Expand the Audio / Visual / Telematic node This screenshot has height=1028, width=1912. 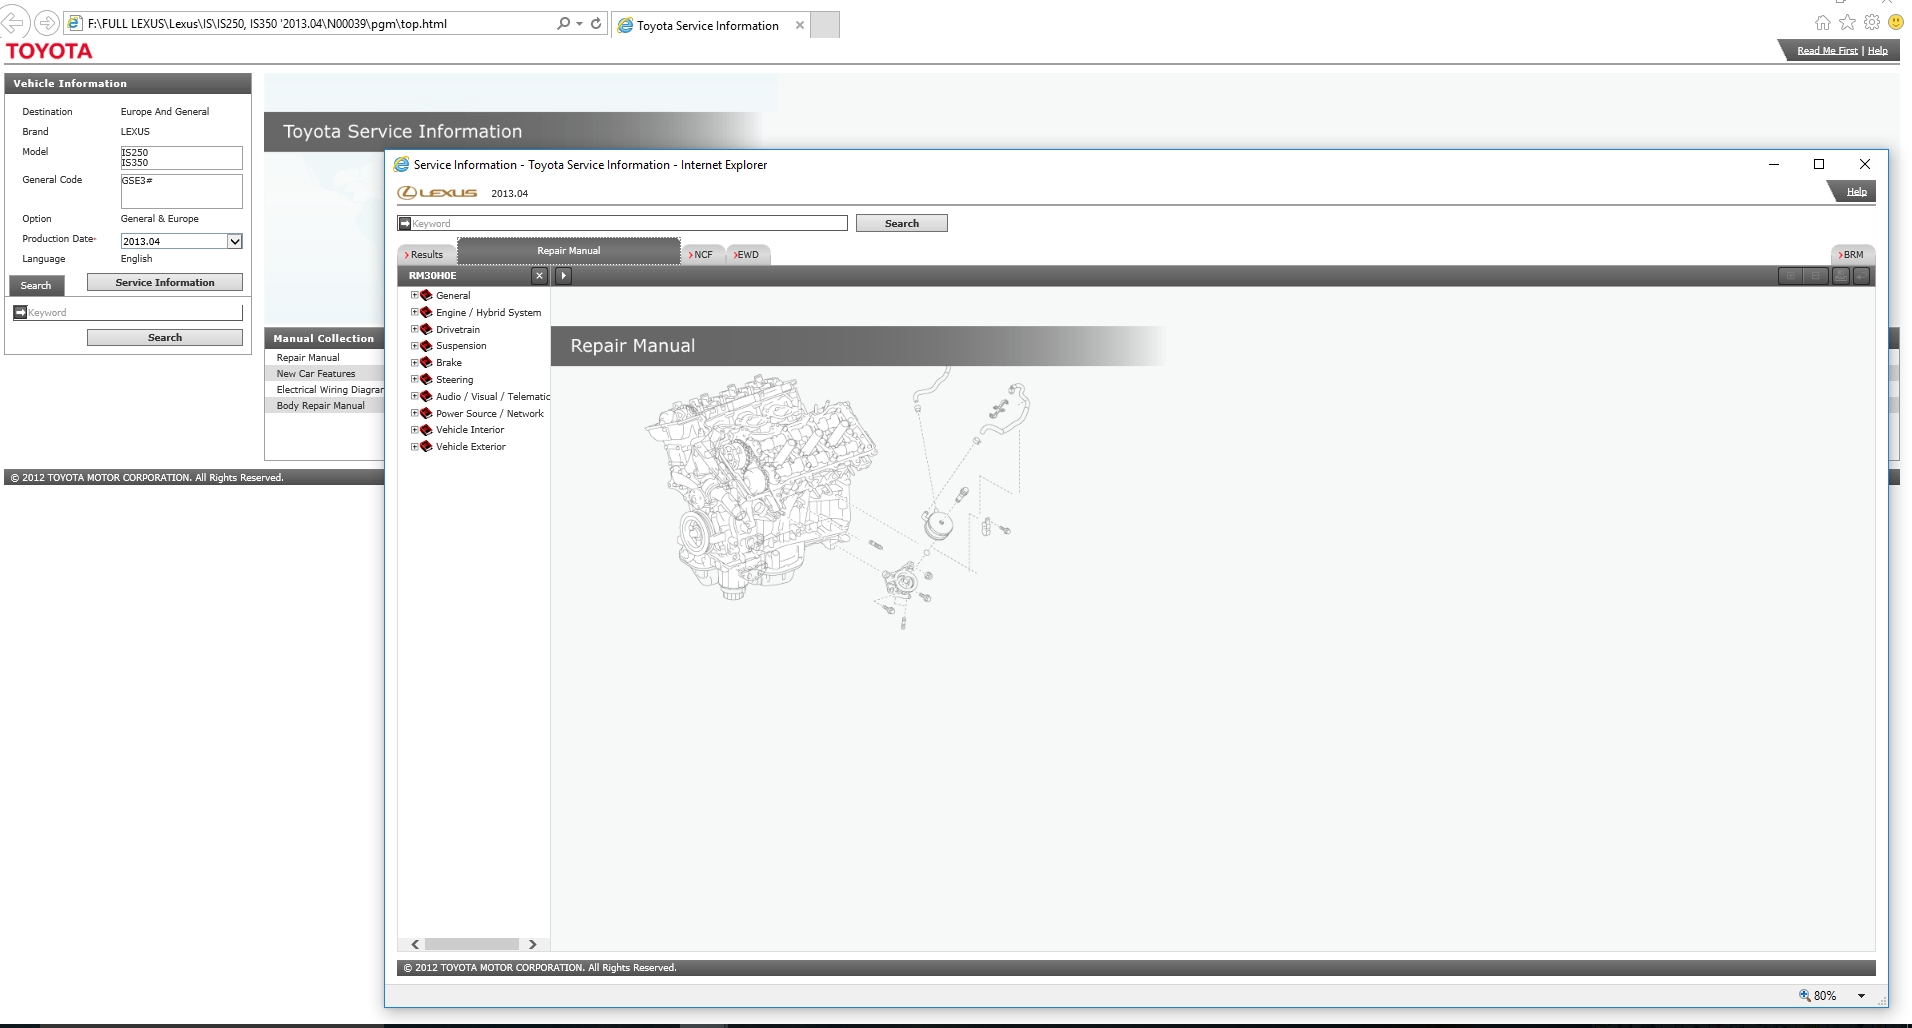(415, 396)
